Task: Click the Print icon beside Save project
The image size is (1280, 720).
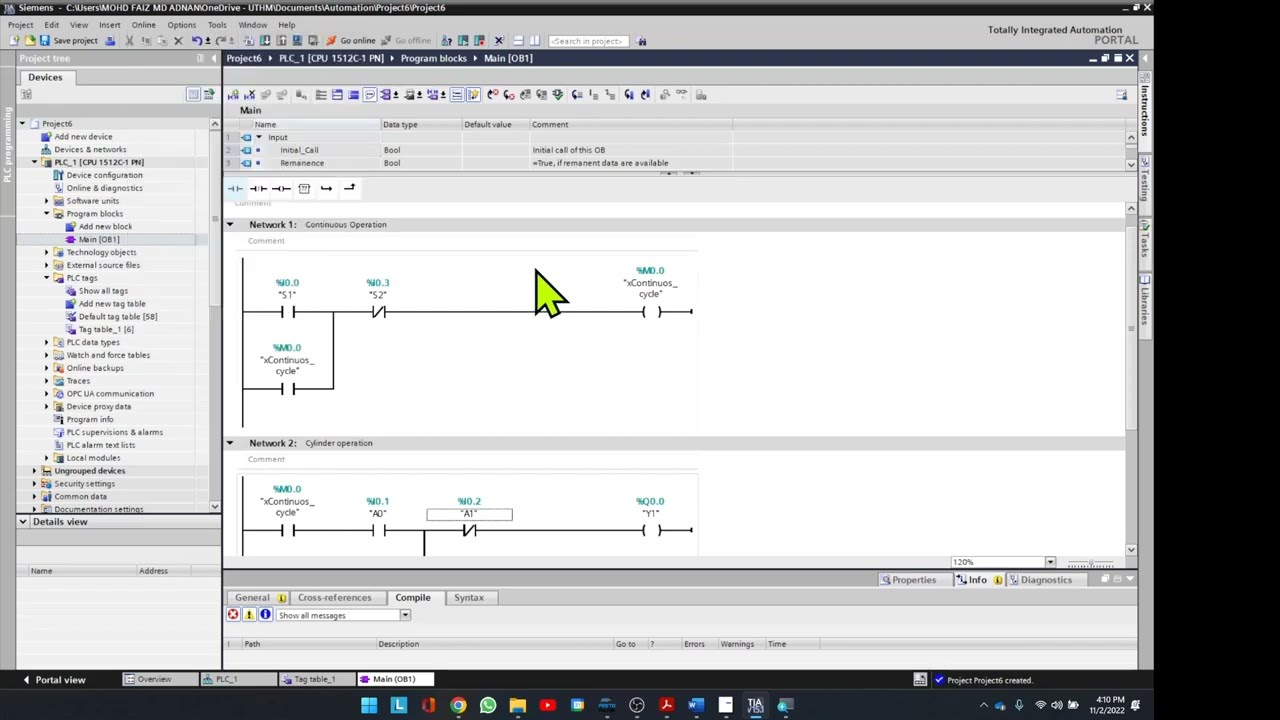Action: click(110, 41)
